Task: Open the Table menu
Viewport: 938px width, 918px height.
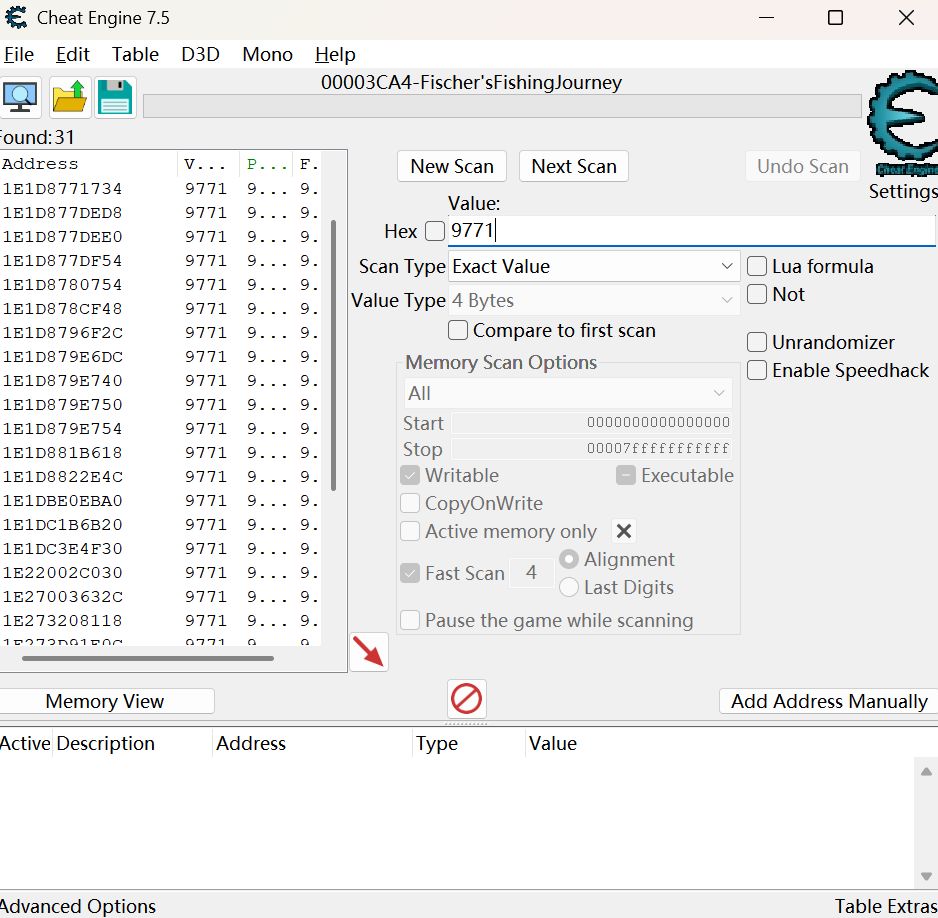Action: [135, 54]
